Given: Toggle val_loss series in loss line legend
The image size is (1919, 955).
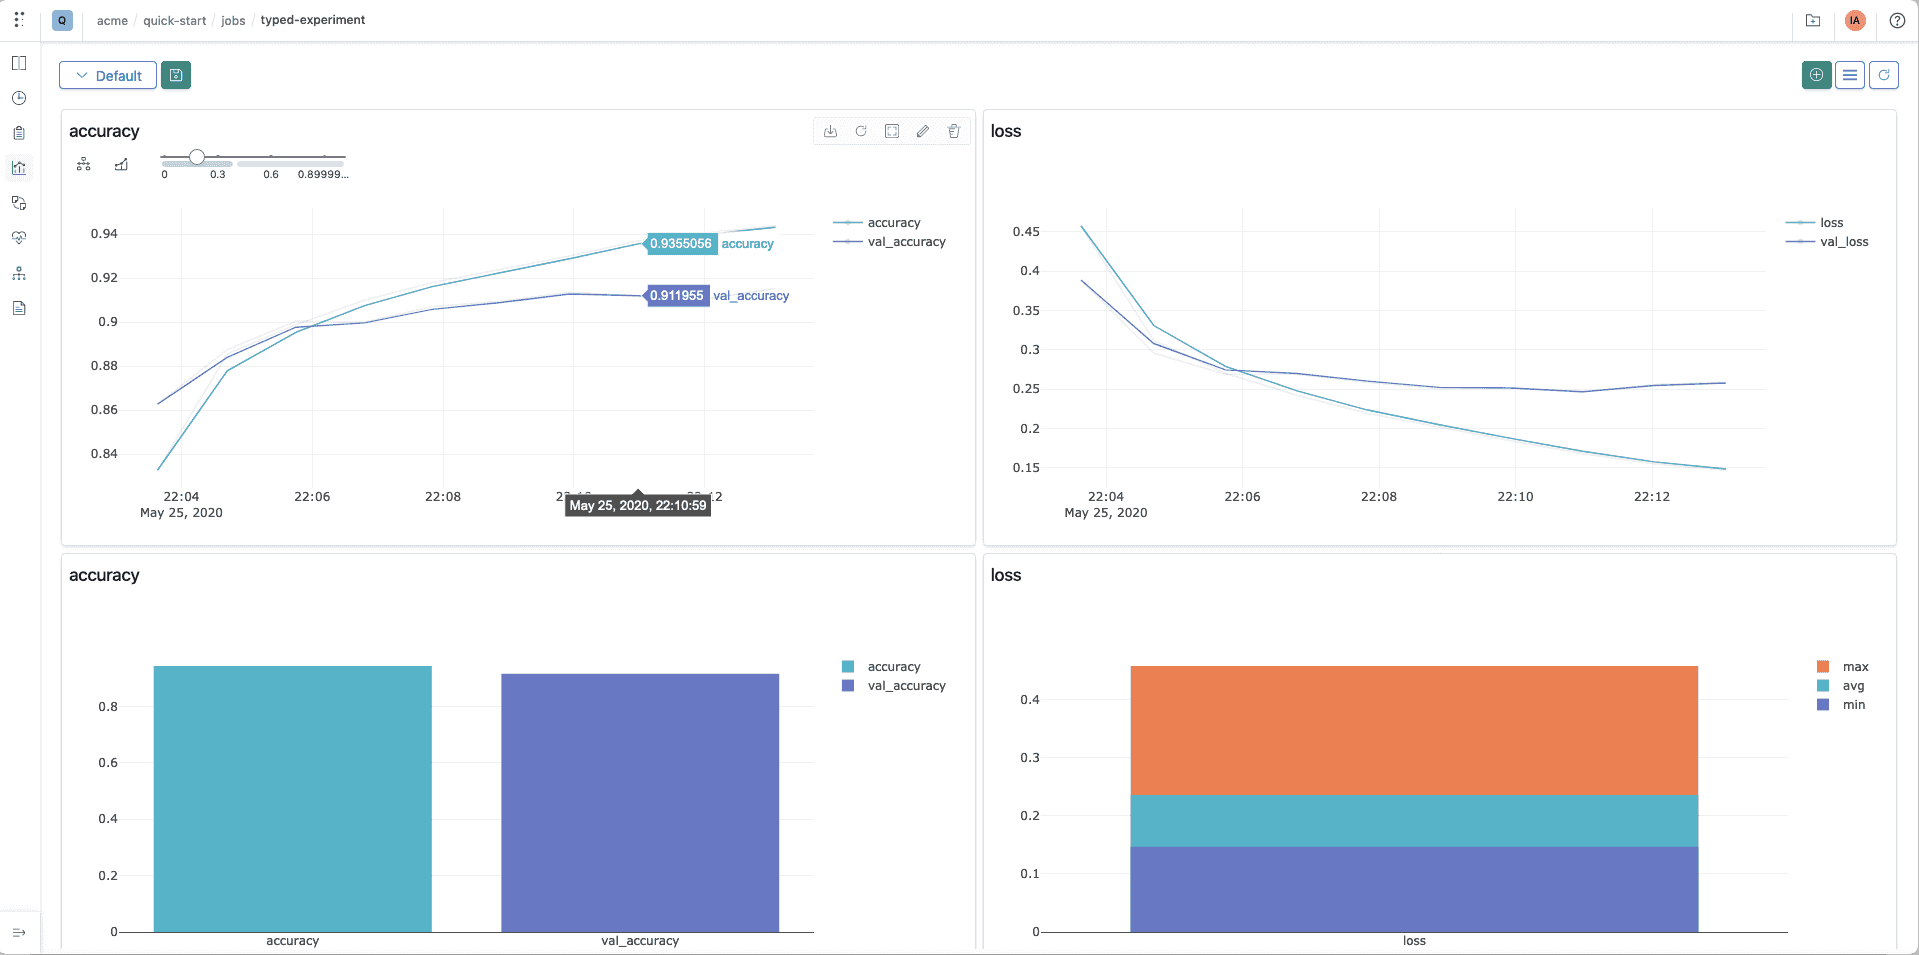Looking at the screenshot, I should tap(1843, 242).
